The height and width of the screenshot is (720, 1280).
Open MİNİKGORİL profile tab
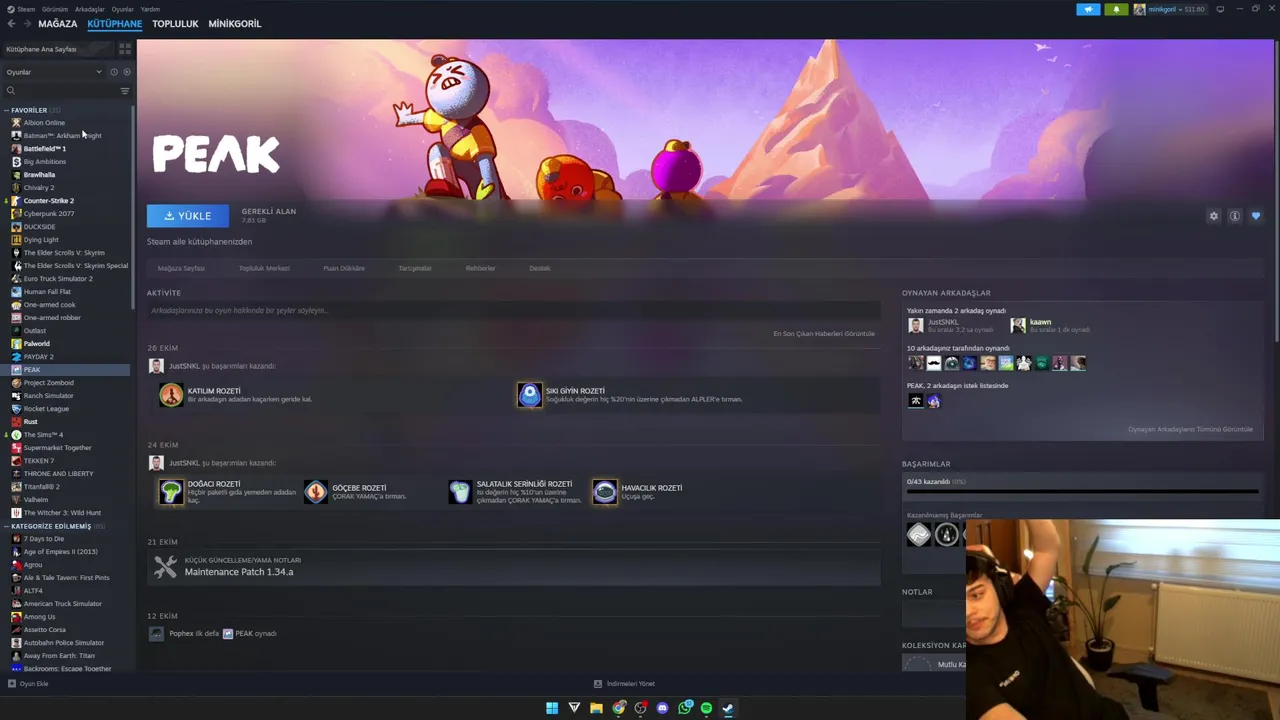[x=234, y=23]
